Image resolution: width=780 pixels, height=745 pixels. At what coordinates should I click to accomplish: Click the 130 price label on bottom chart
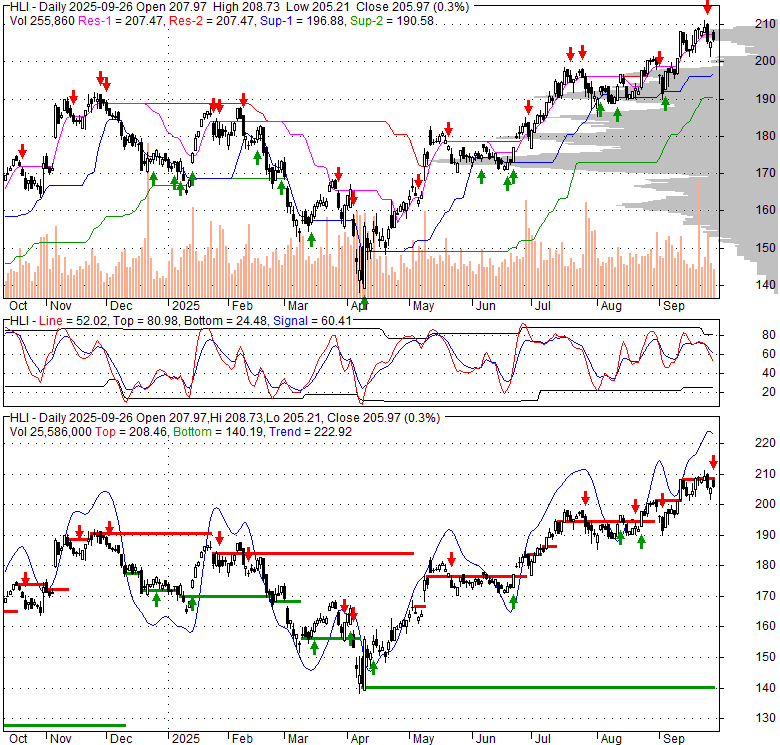coord(766,718)
